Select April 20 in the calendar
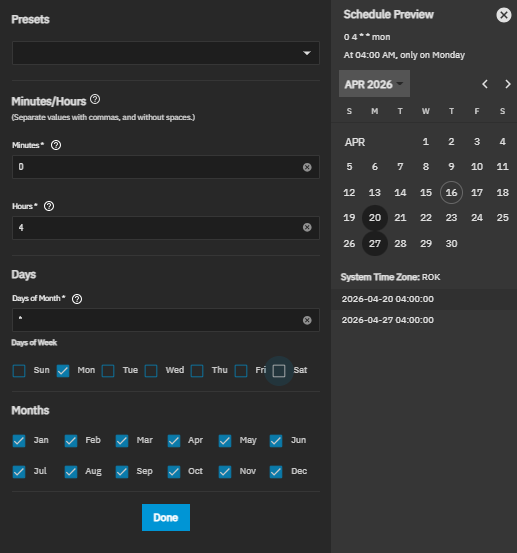The width and height of the screenshot is (517, 553). (375, 218)
